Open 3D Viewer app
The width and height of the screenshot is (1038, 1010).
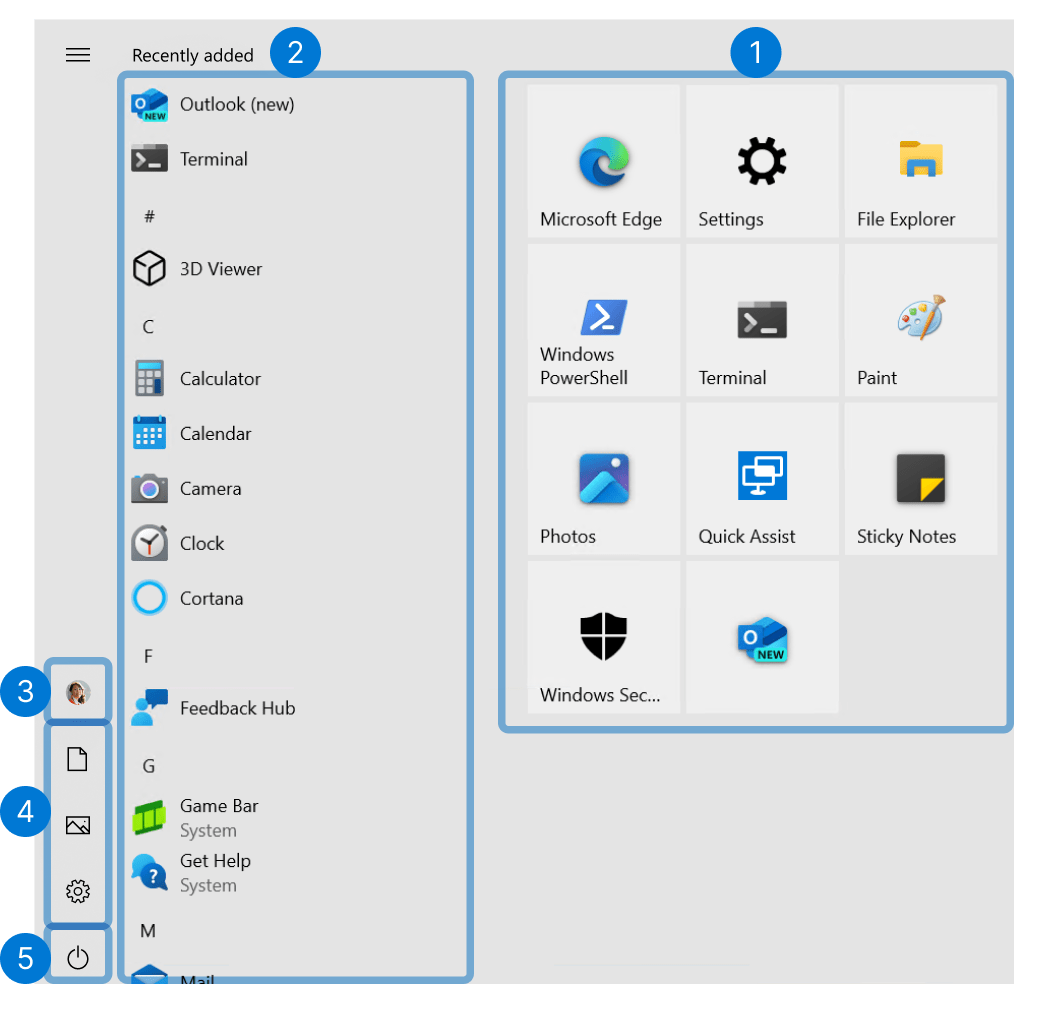295,269
